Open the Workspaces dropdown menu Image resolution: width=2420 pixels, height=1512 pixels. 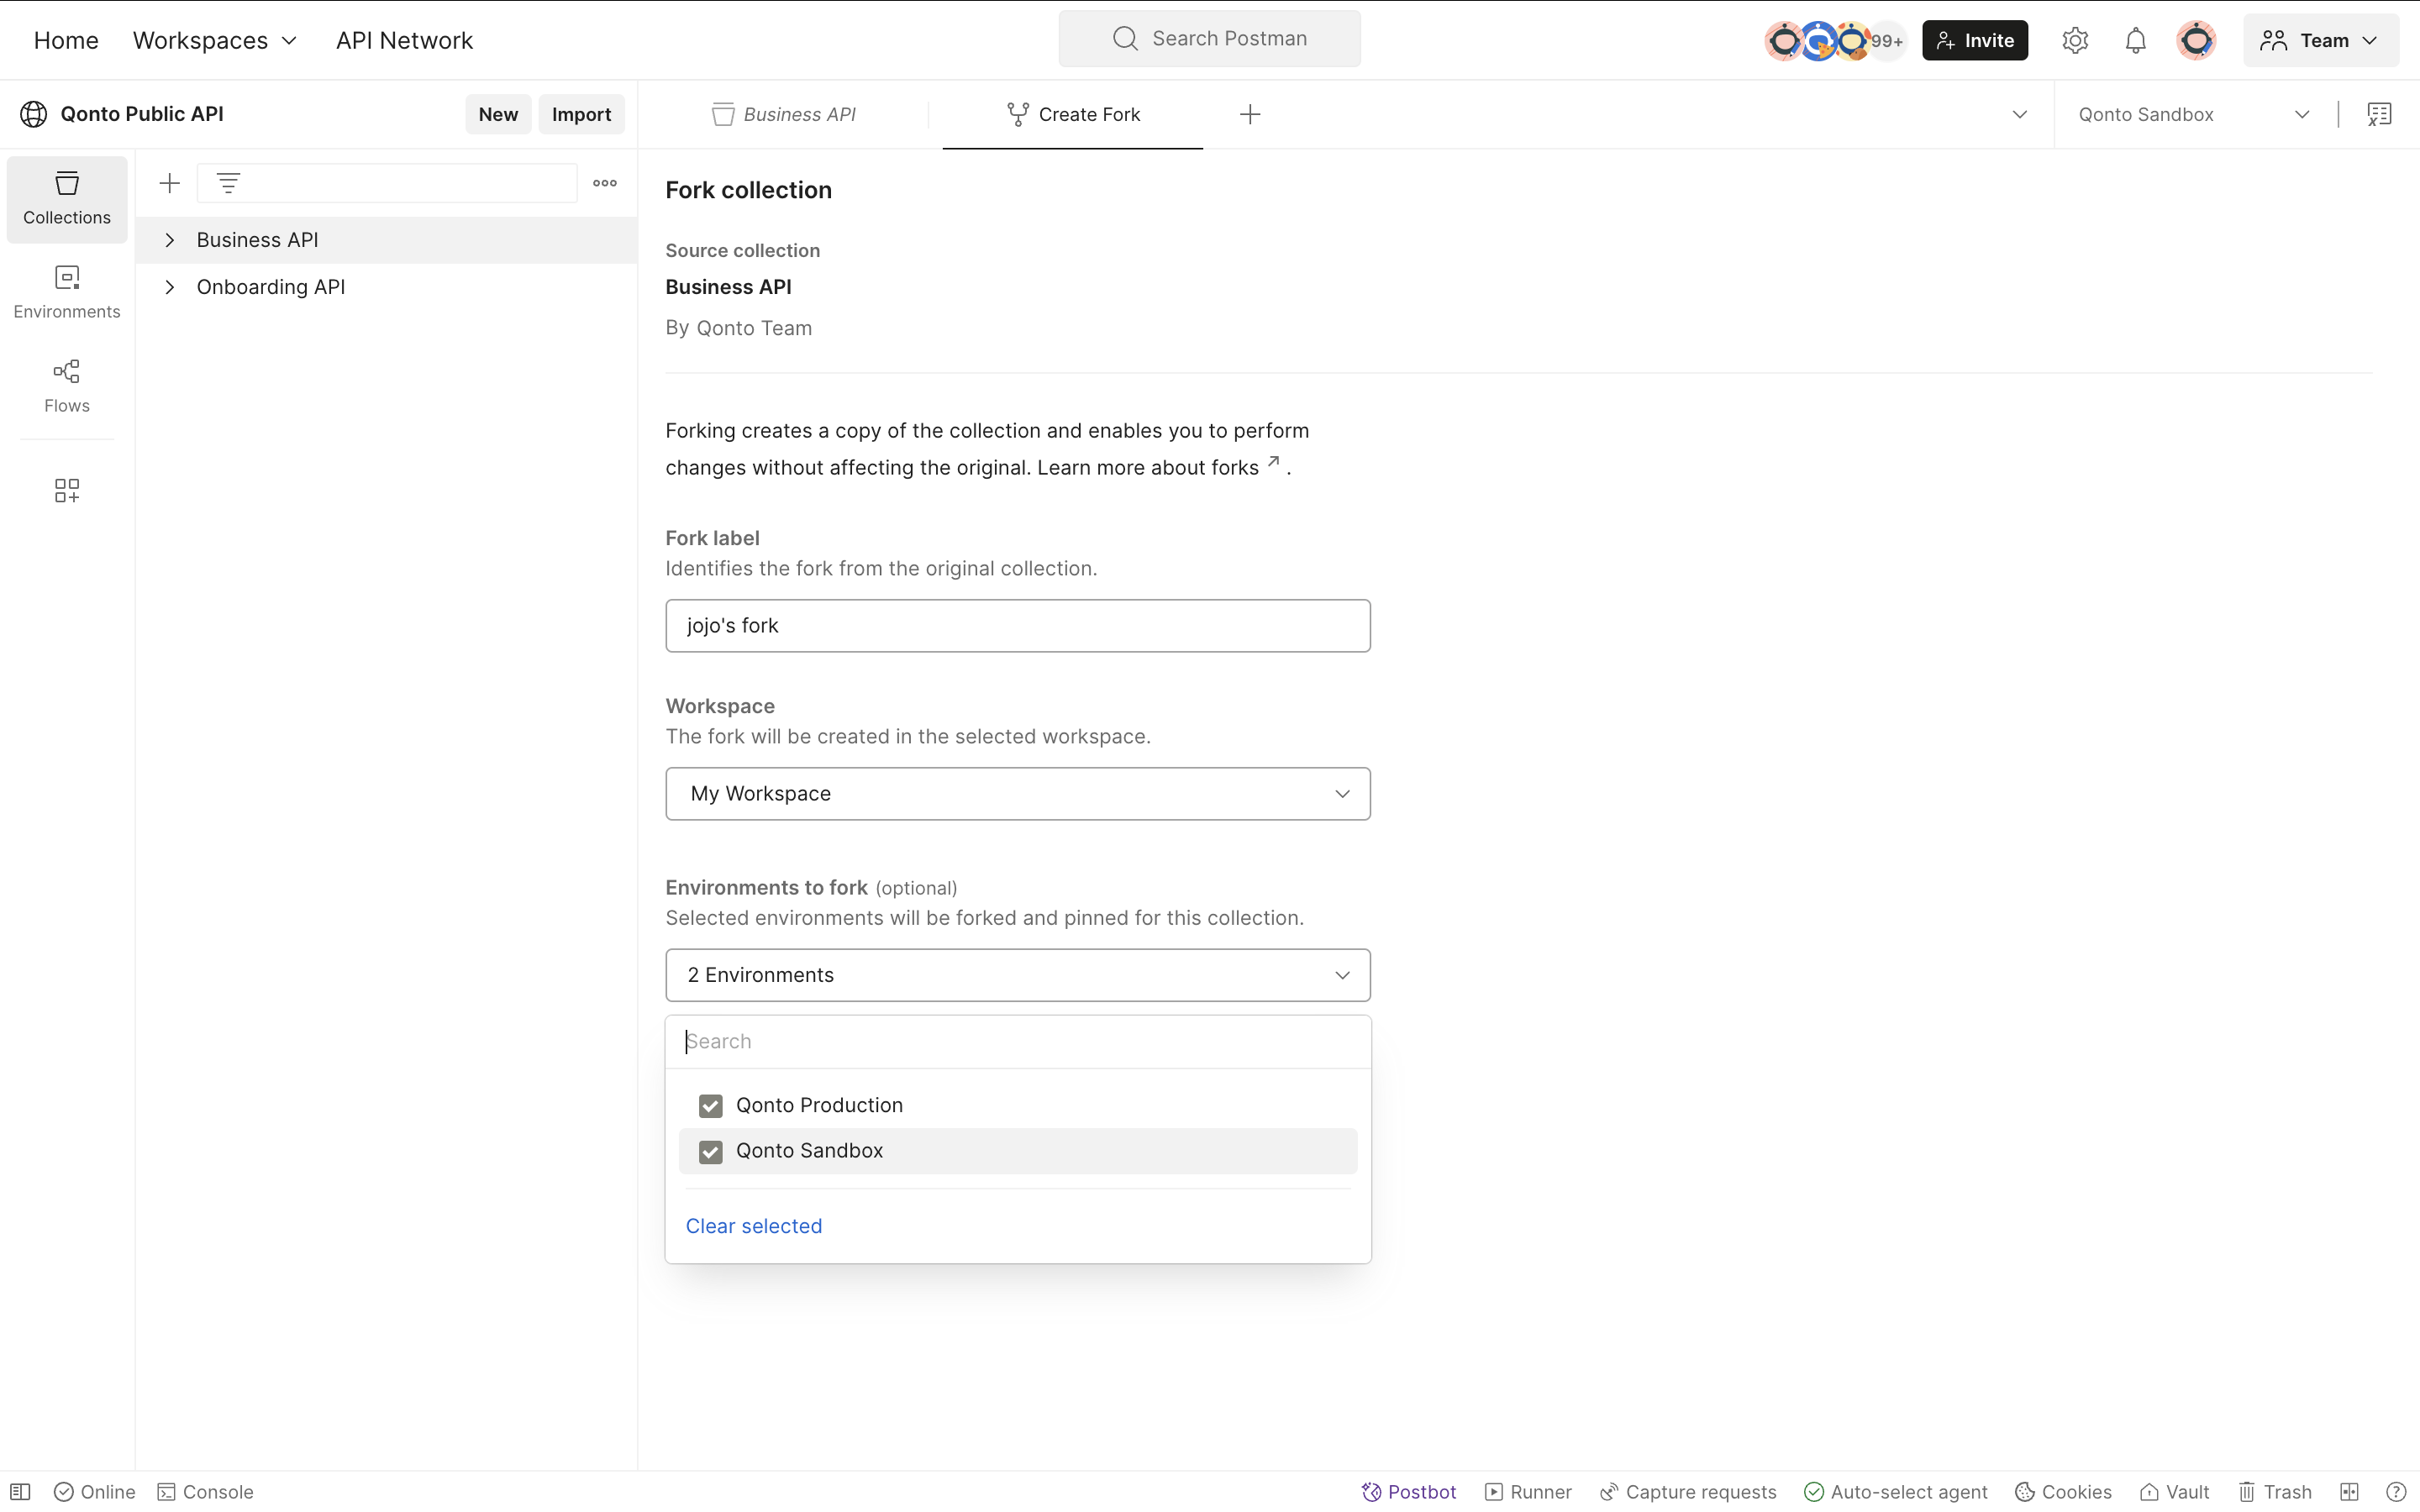click(215, 40)
